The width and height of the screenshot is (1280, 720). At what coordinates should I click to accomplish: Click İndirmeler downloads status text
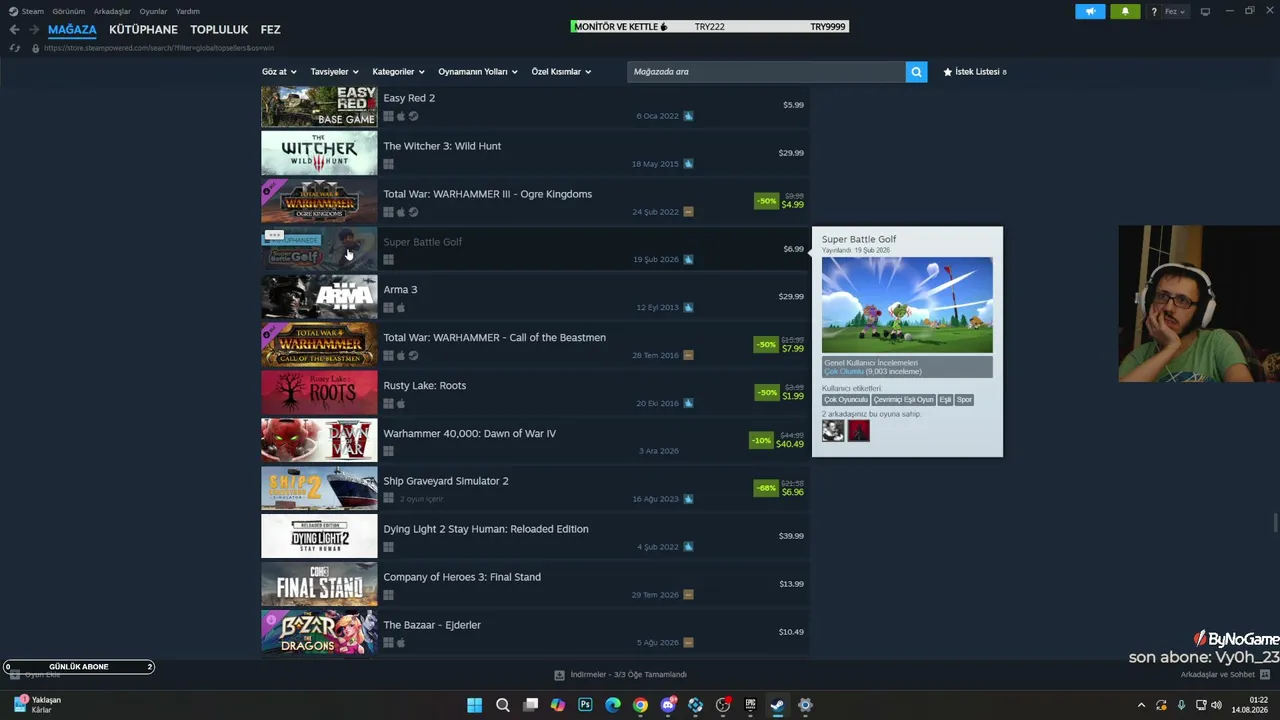point(628,675)
